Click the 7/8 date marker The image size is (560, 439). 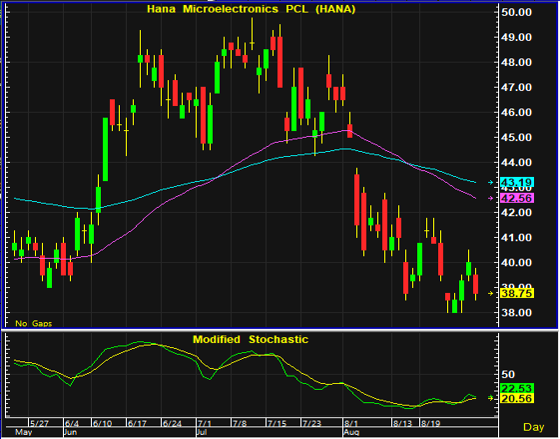point(240,424)
